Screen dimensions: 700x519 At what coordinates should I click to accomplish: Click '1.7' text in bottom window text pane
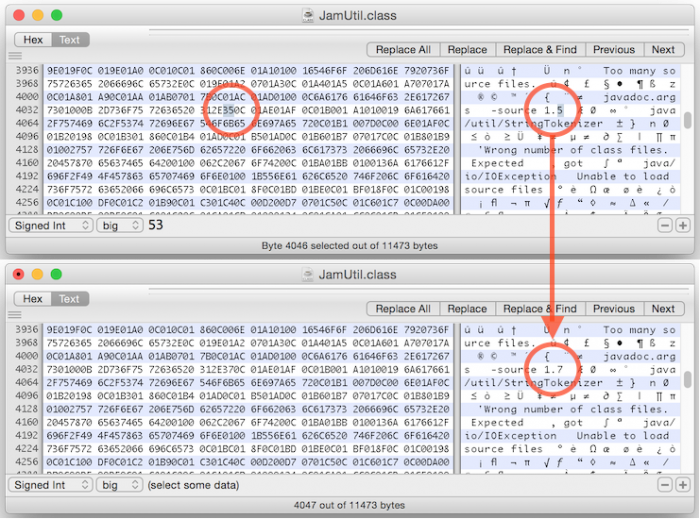click(554, 370)
